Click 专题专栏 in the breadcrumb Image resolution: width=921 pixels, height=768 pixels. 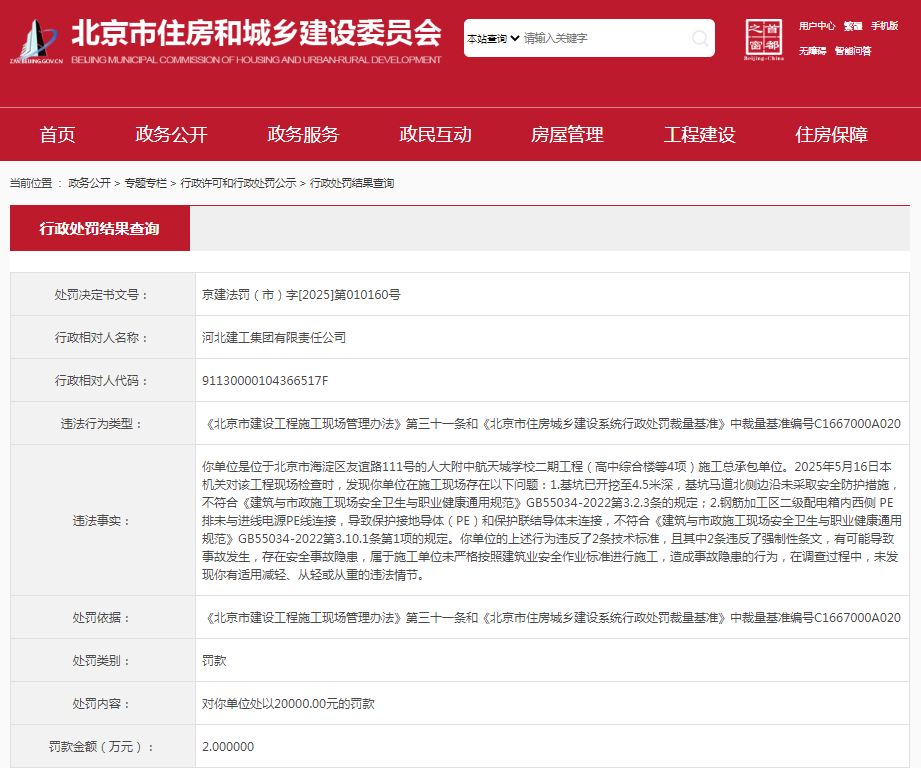[146, 183]
